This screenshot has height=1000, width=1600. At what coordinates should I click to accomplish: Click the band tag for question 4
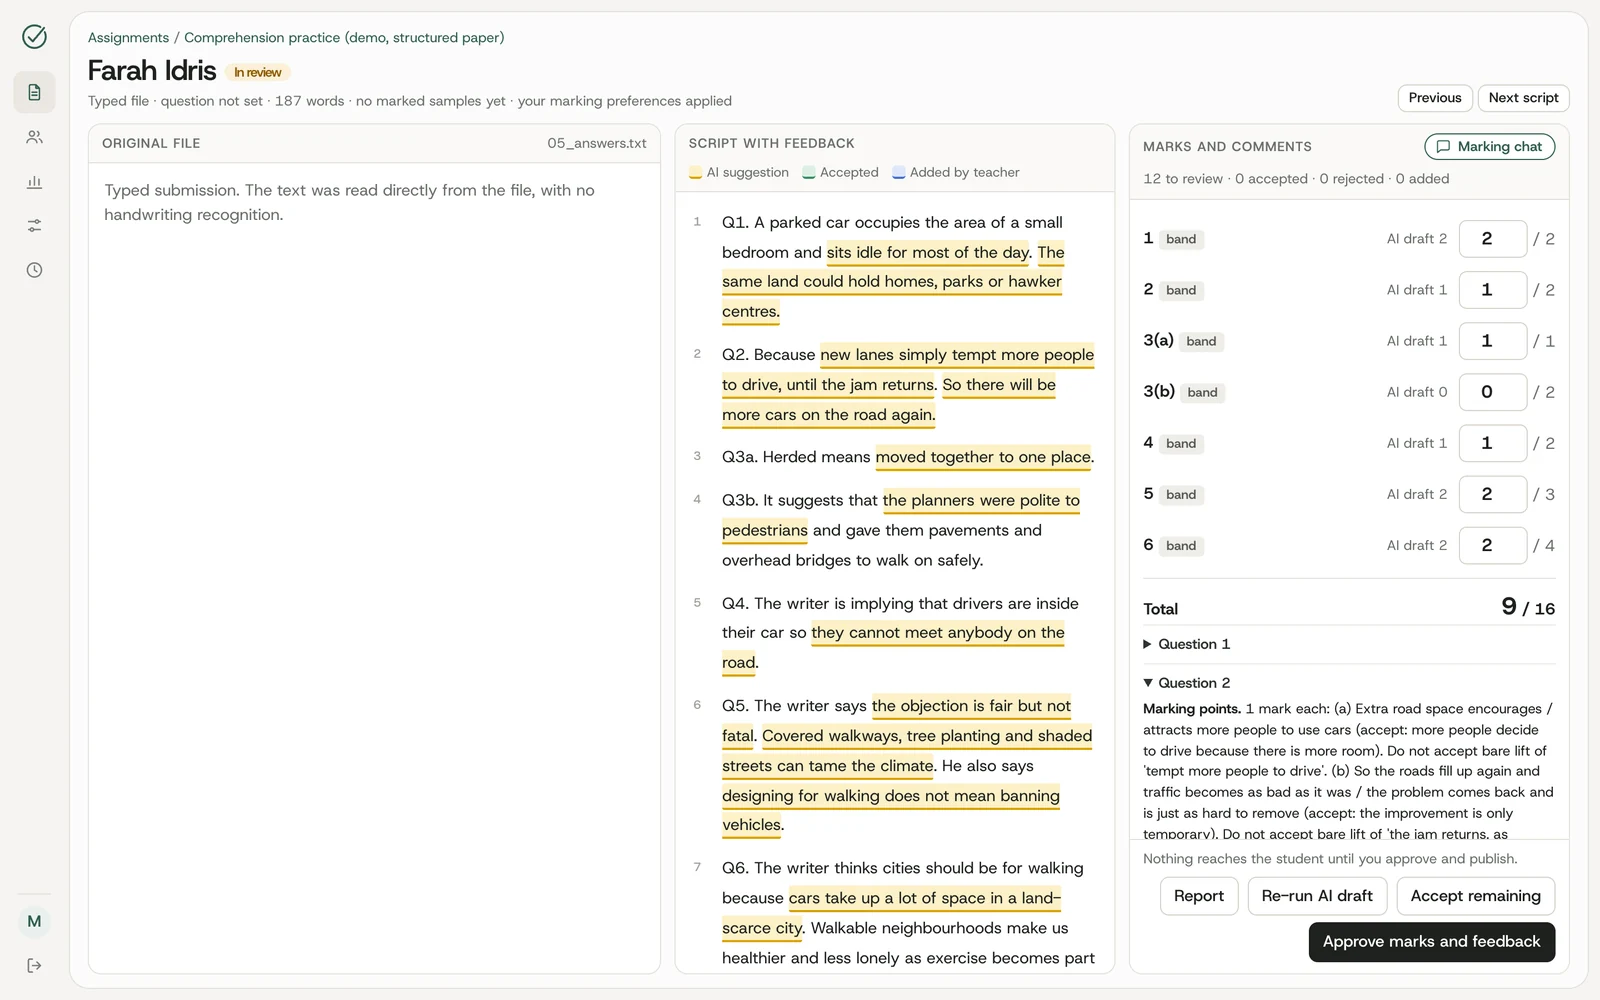tap(1181, 443)
